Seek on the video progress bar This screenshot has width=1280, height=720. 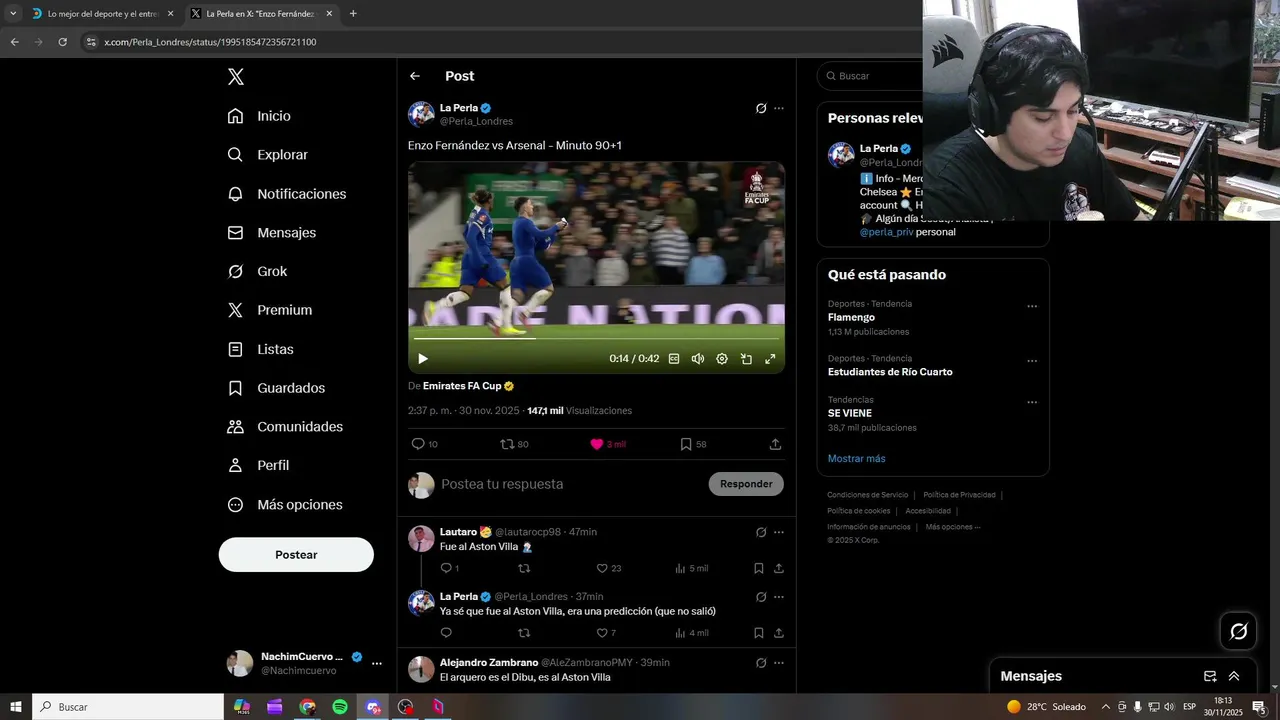pos(596,339)
